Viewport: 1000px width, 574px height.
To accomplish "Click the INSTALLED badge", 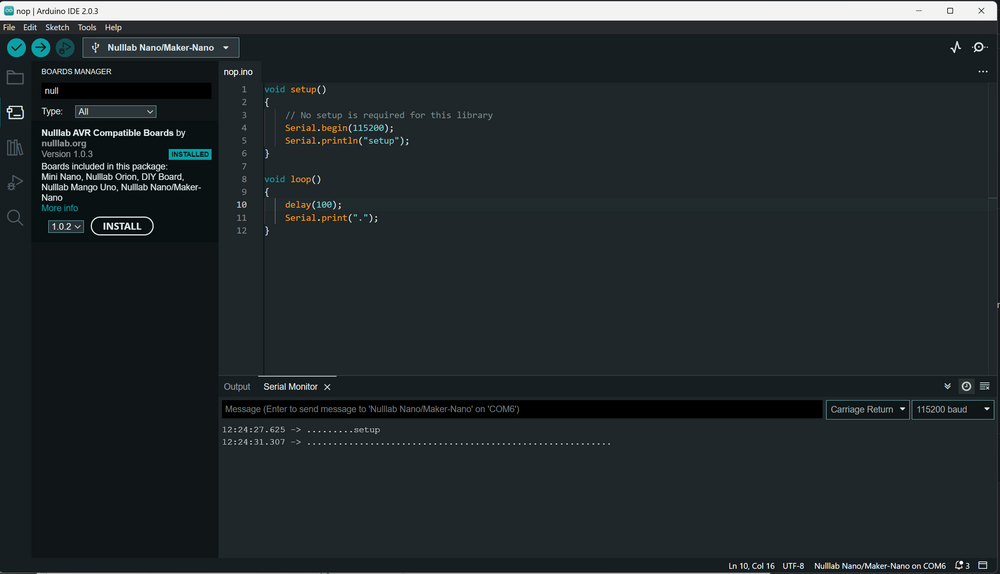I will pos(190,154).
